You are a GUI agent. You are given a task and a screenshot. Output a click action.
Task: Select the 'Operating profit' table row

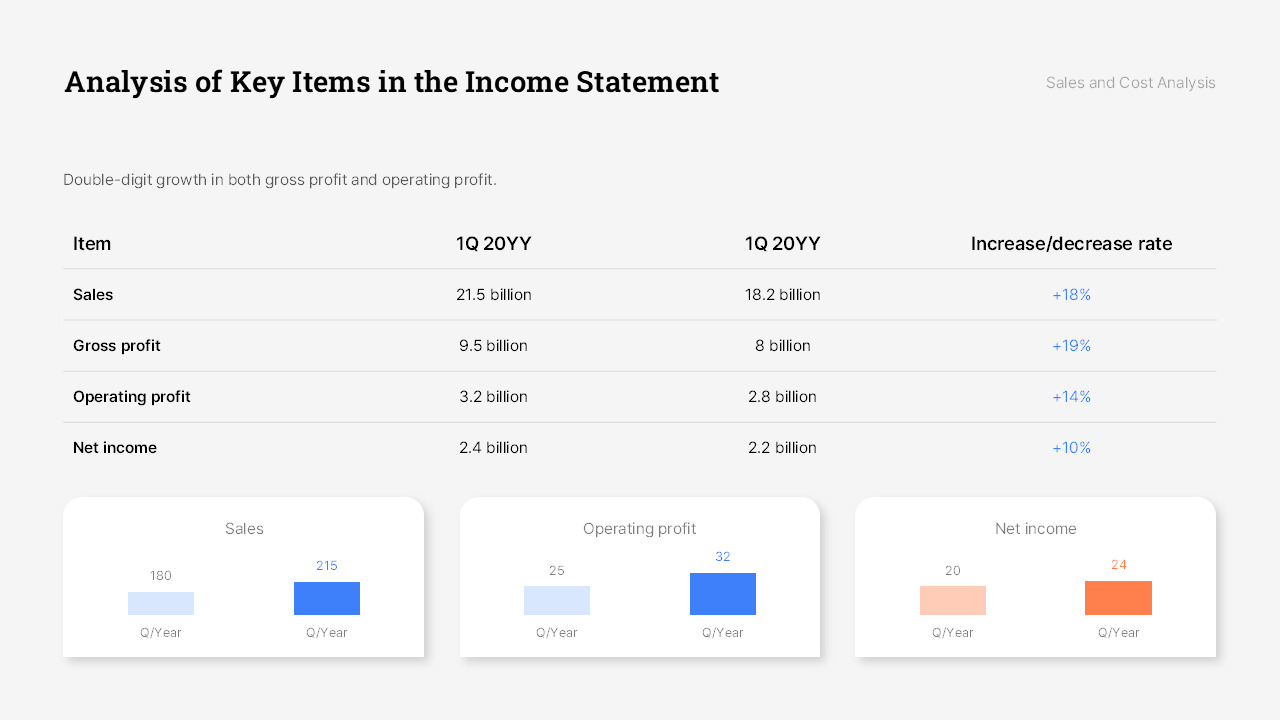click(640, 396)
